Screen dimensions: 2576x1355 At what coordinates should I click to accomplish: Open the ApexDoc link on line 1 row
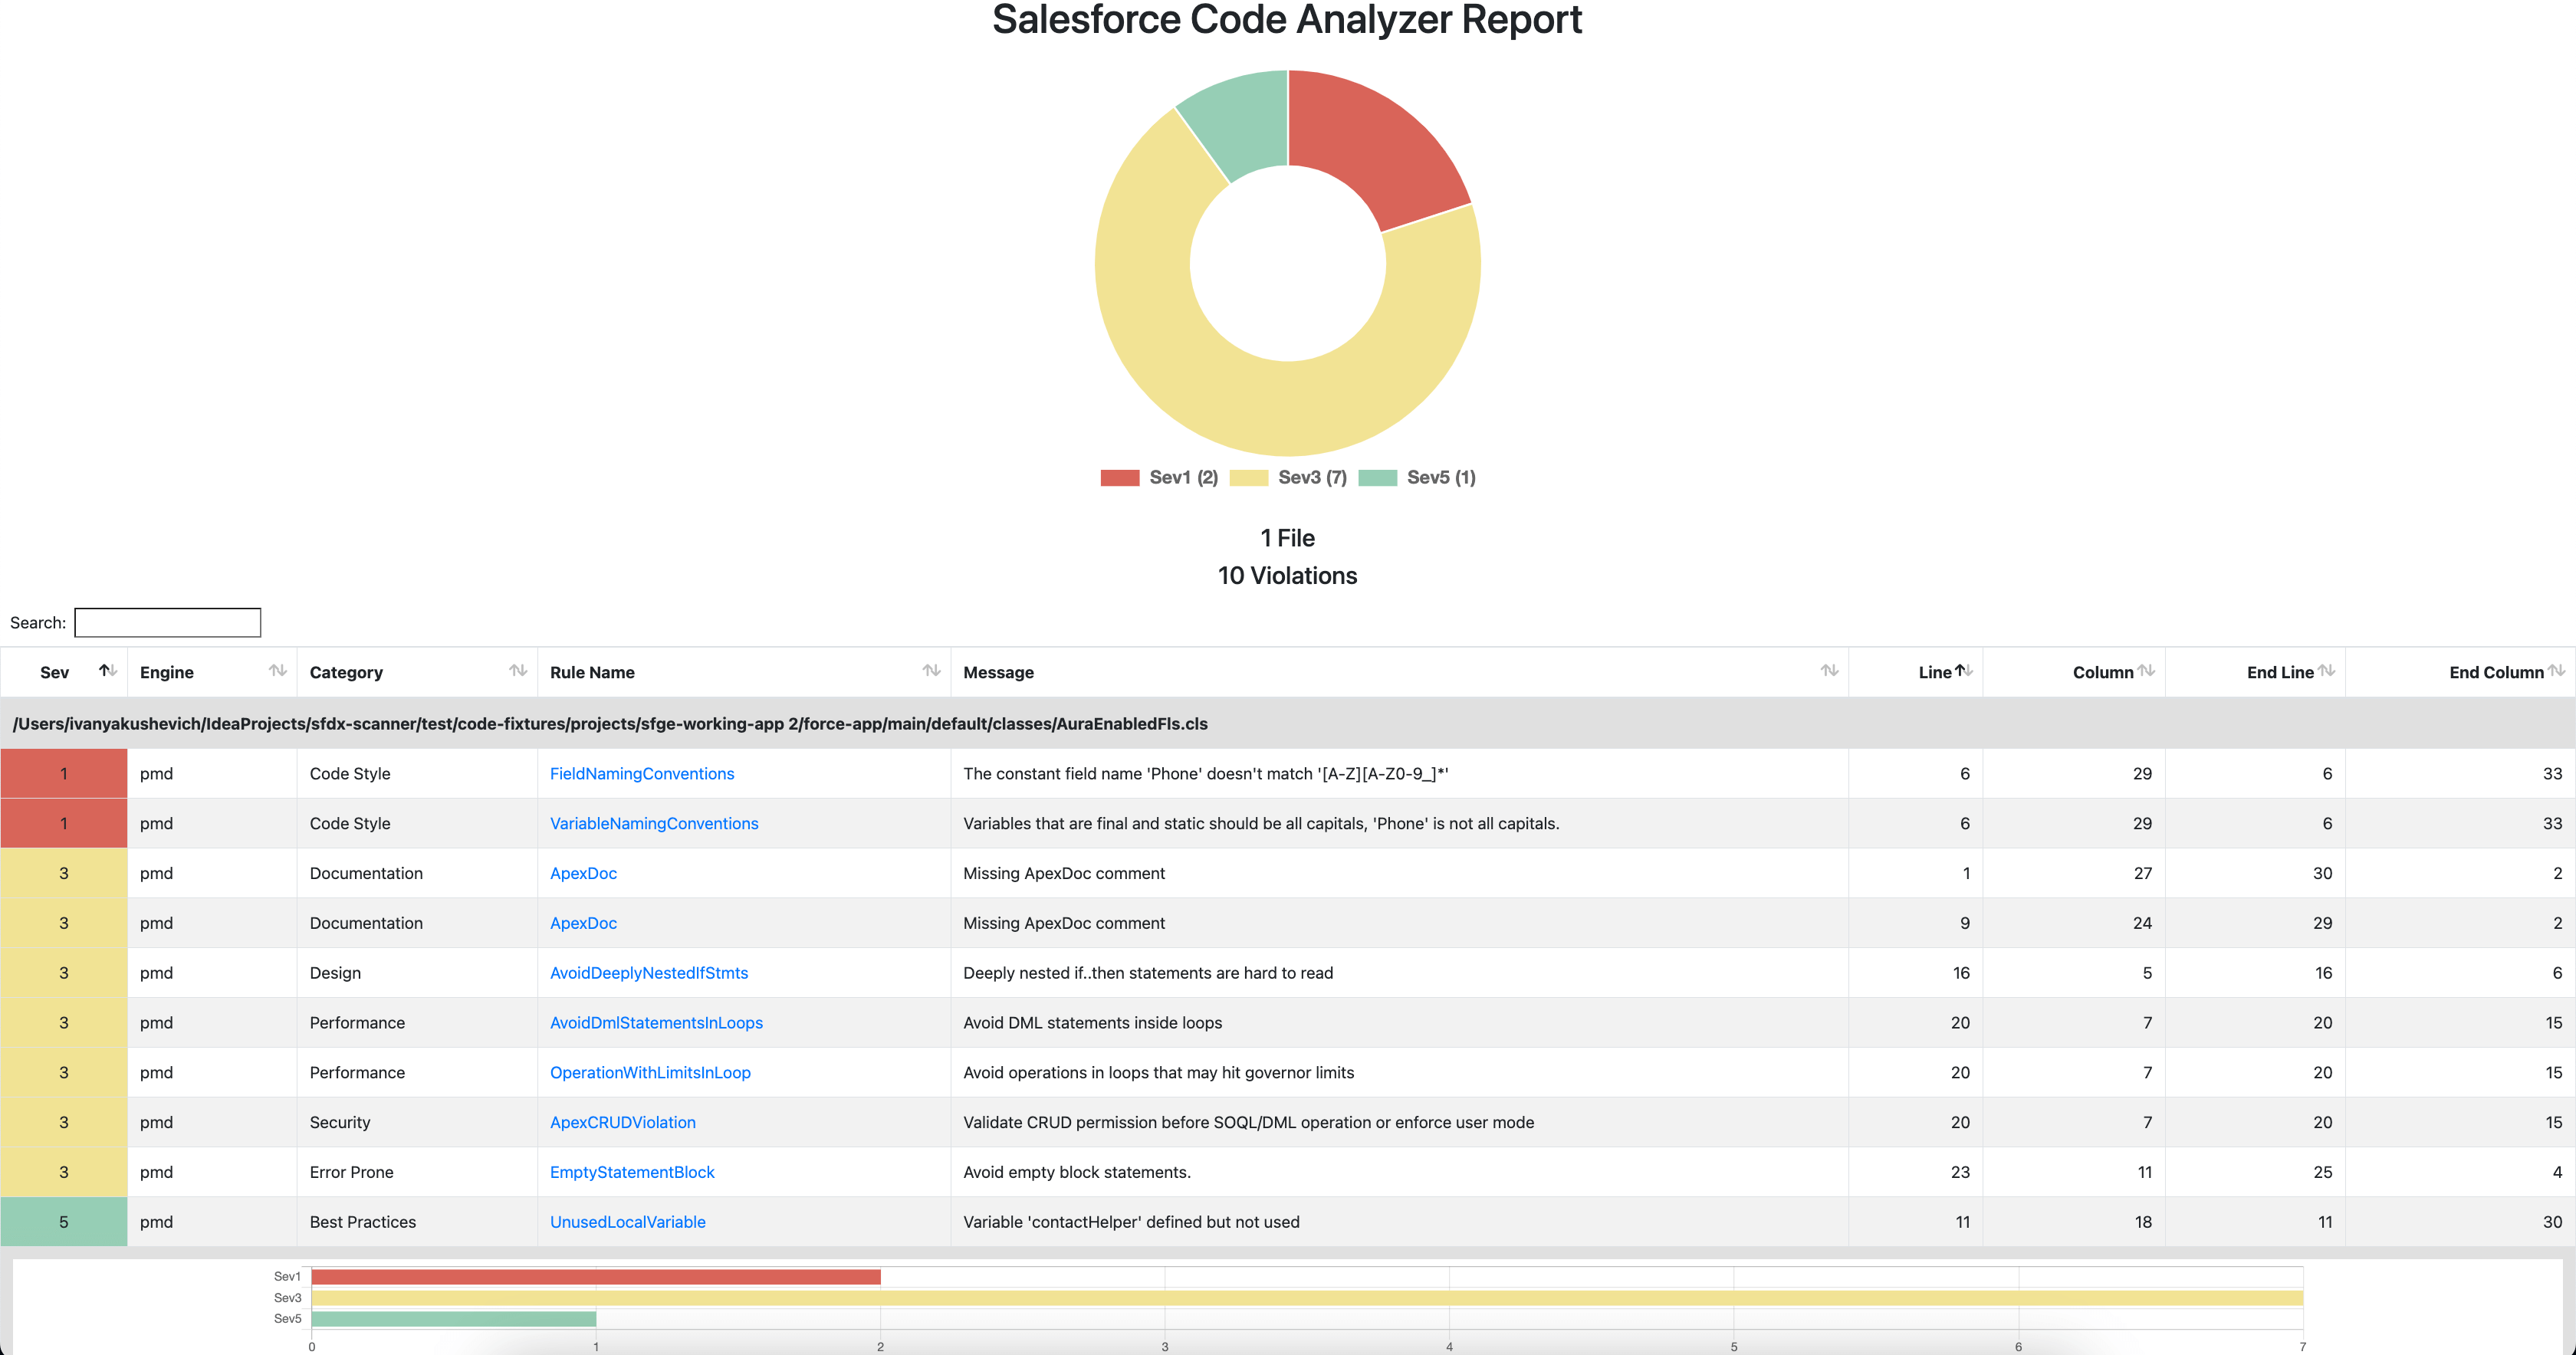583,874
